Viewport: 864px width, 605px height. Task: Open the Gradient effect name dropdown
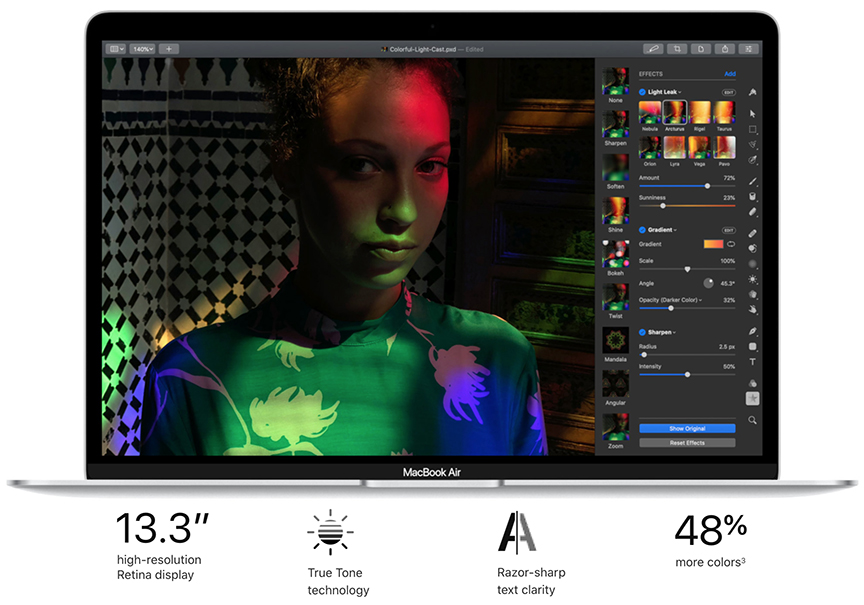point(662,230)
